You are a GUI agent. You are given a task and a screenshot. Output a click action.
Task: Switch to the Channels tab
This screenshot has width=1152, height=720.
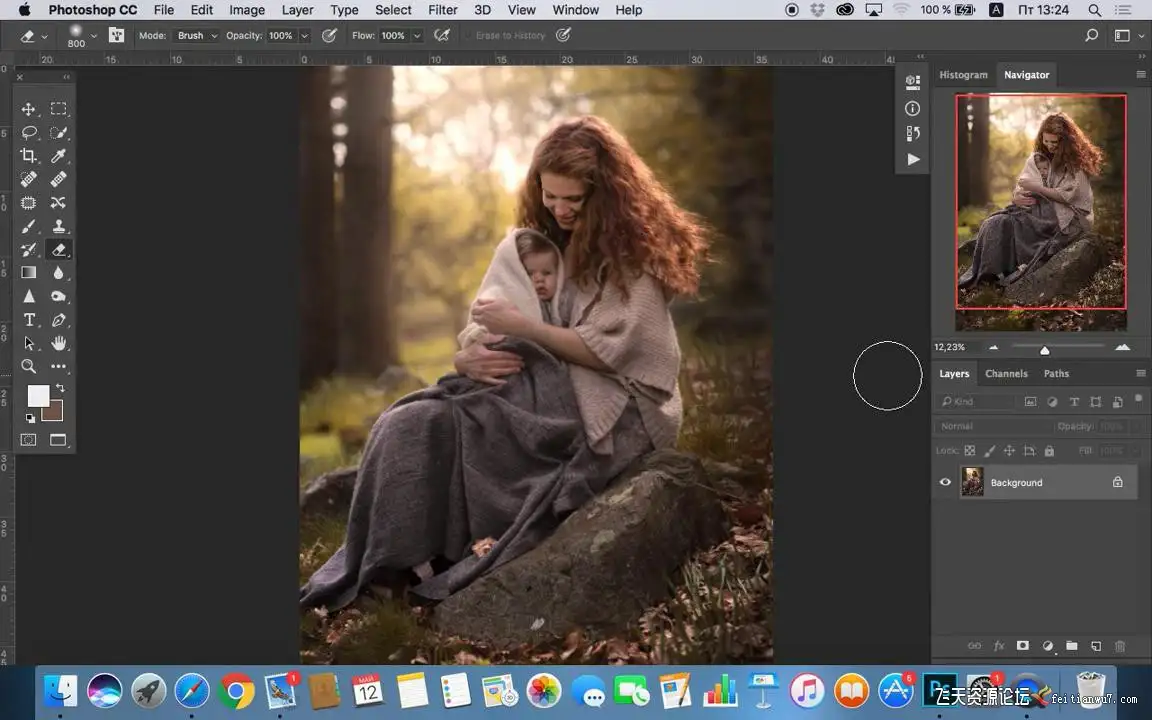point(1006,374)
